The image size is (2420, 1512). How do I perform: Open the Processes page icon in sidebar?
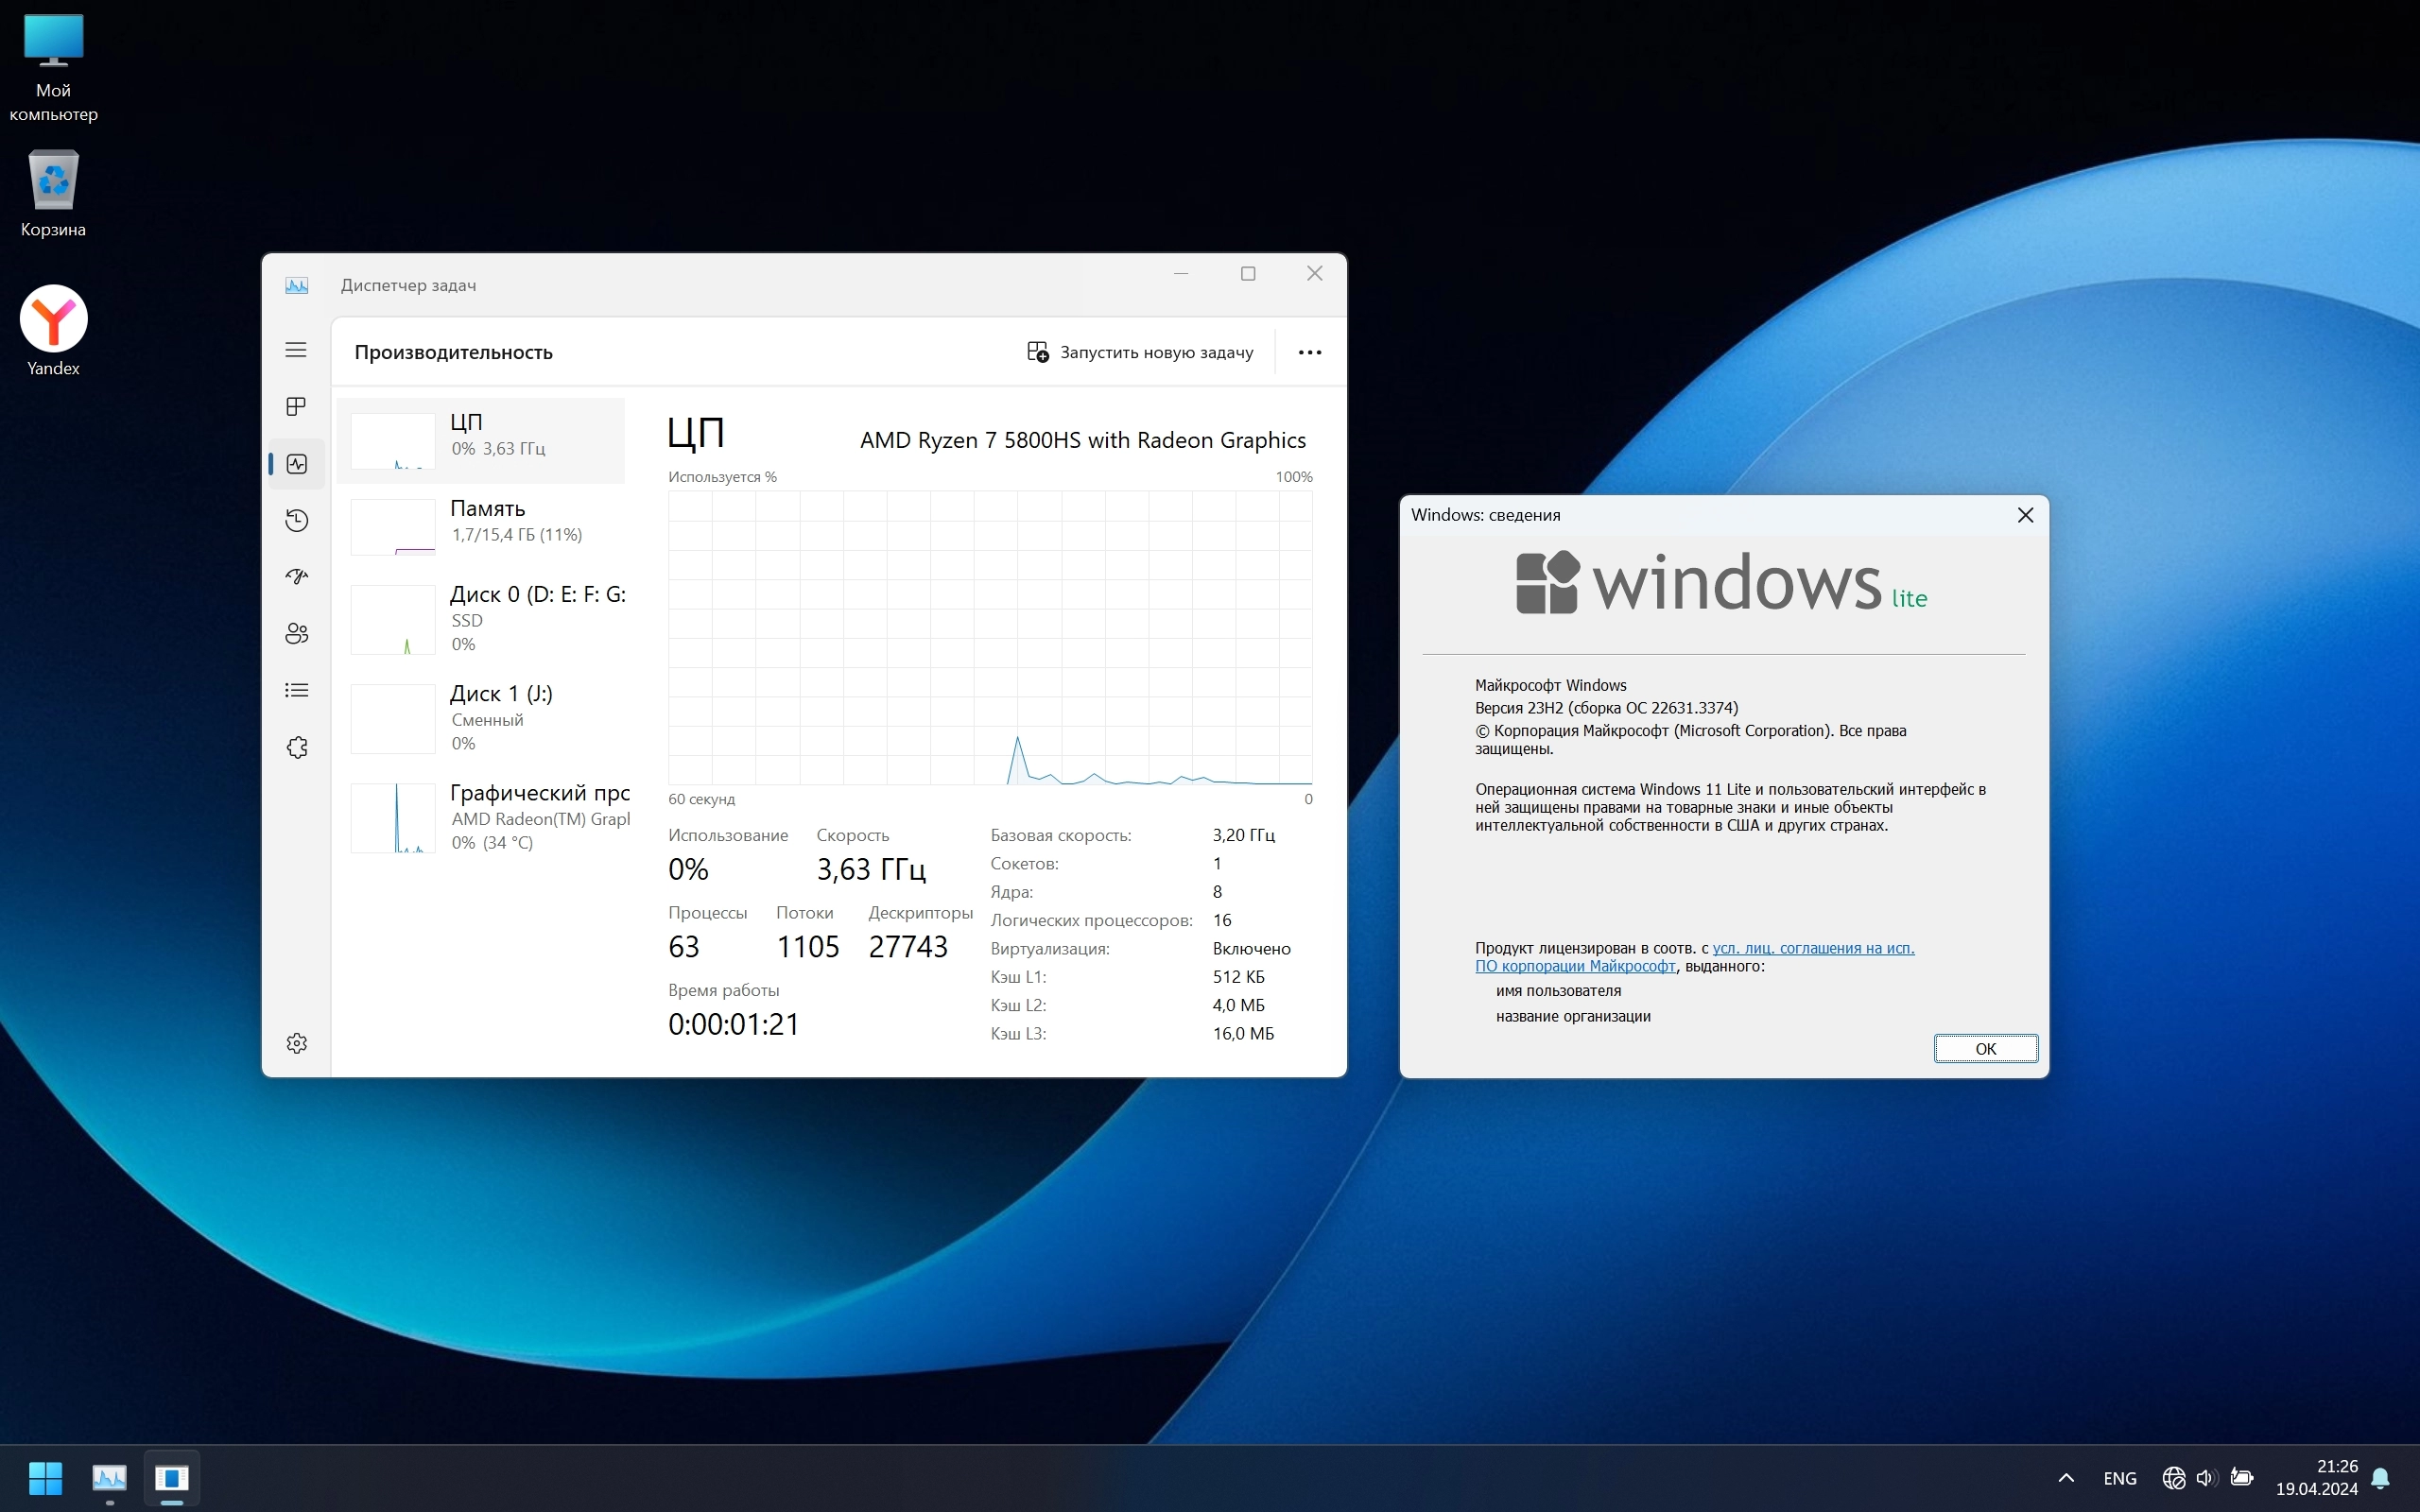coord(296,406)
